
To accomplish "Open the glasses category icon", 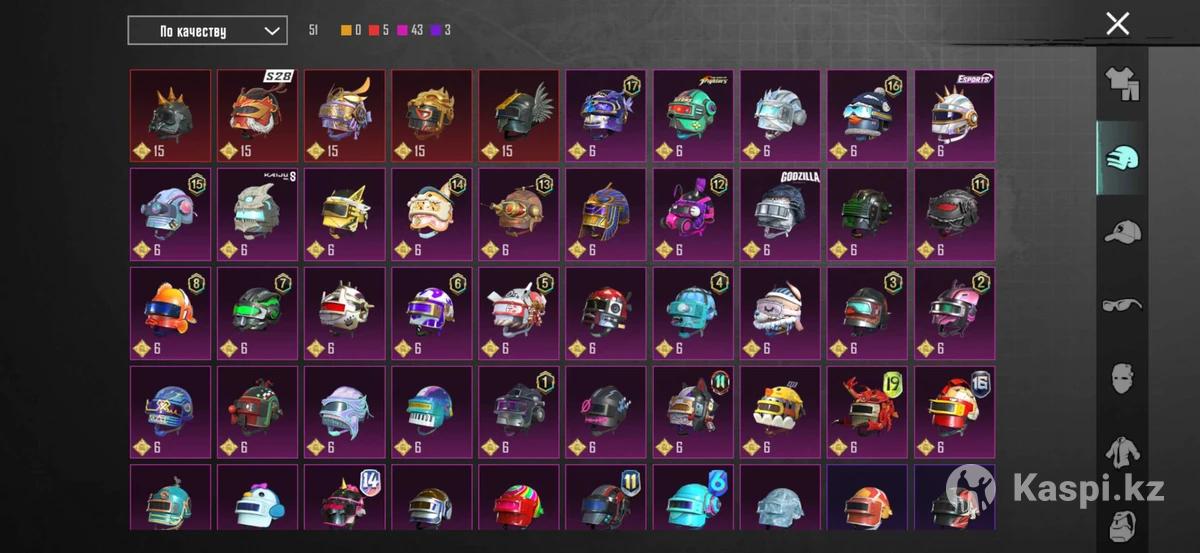I will coord(1122,305).
